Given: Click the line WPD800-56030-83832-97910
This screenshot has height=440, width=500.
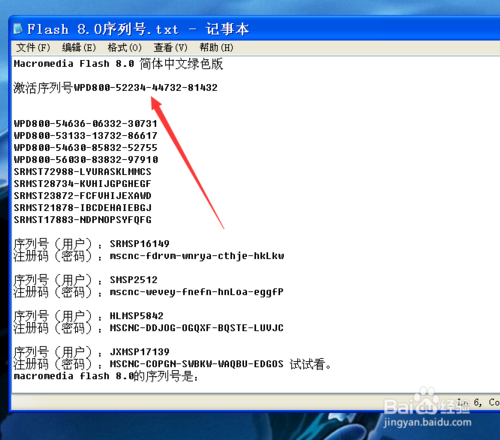Looking at the screenshot, I should [86, 160].
